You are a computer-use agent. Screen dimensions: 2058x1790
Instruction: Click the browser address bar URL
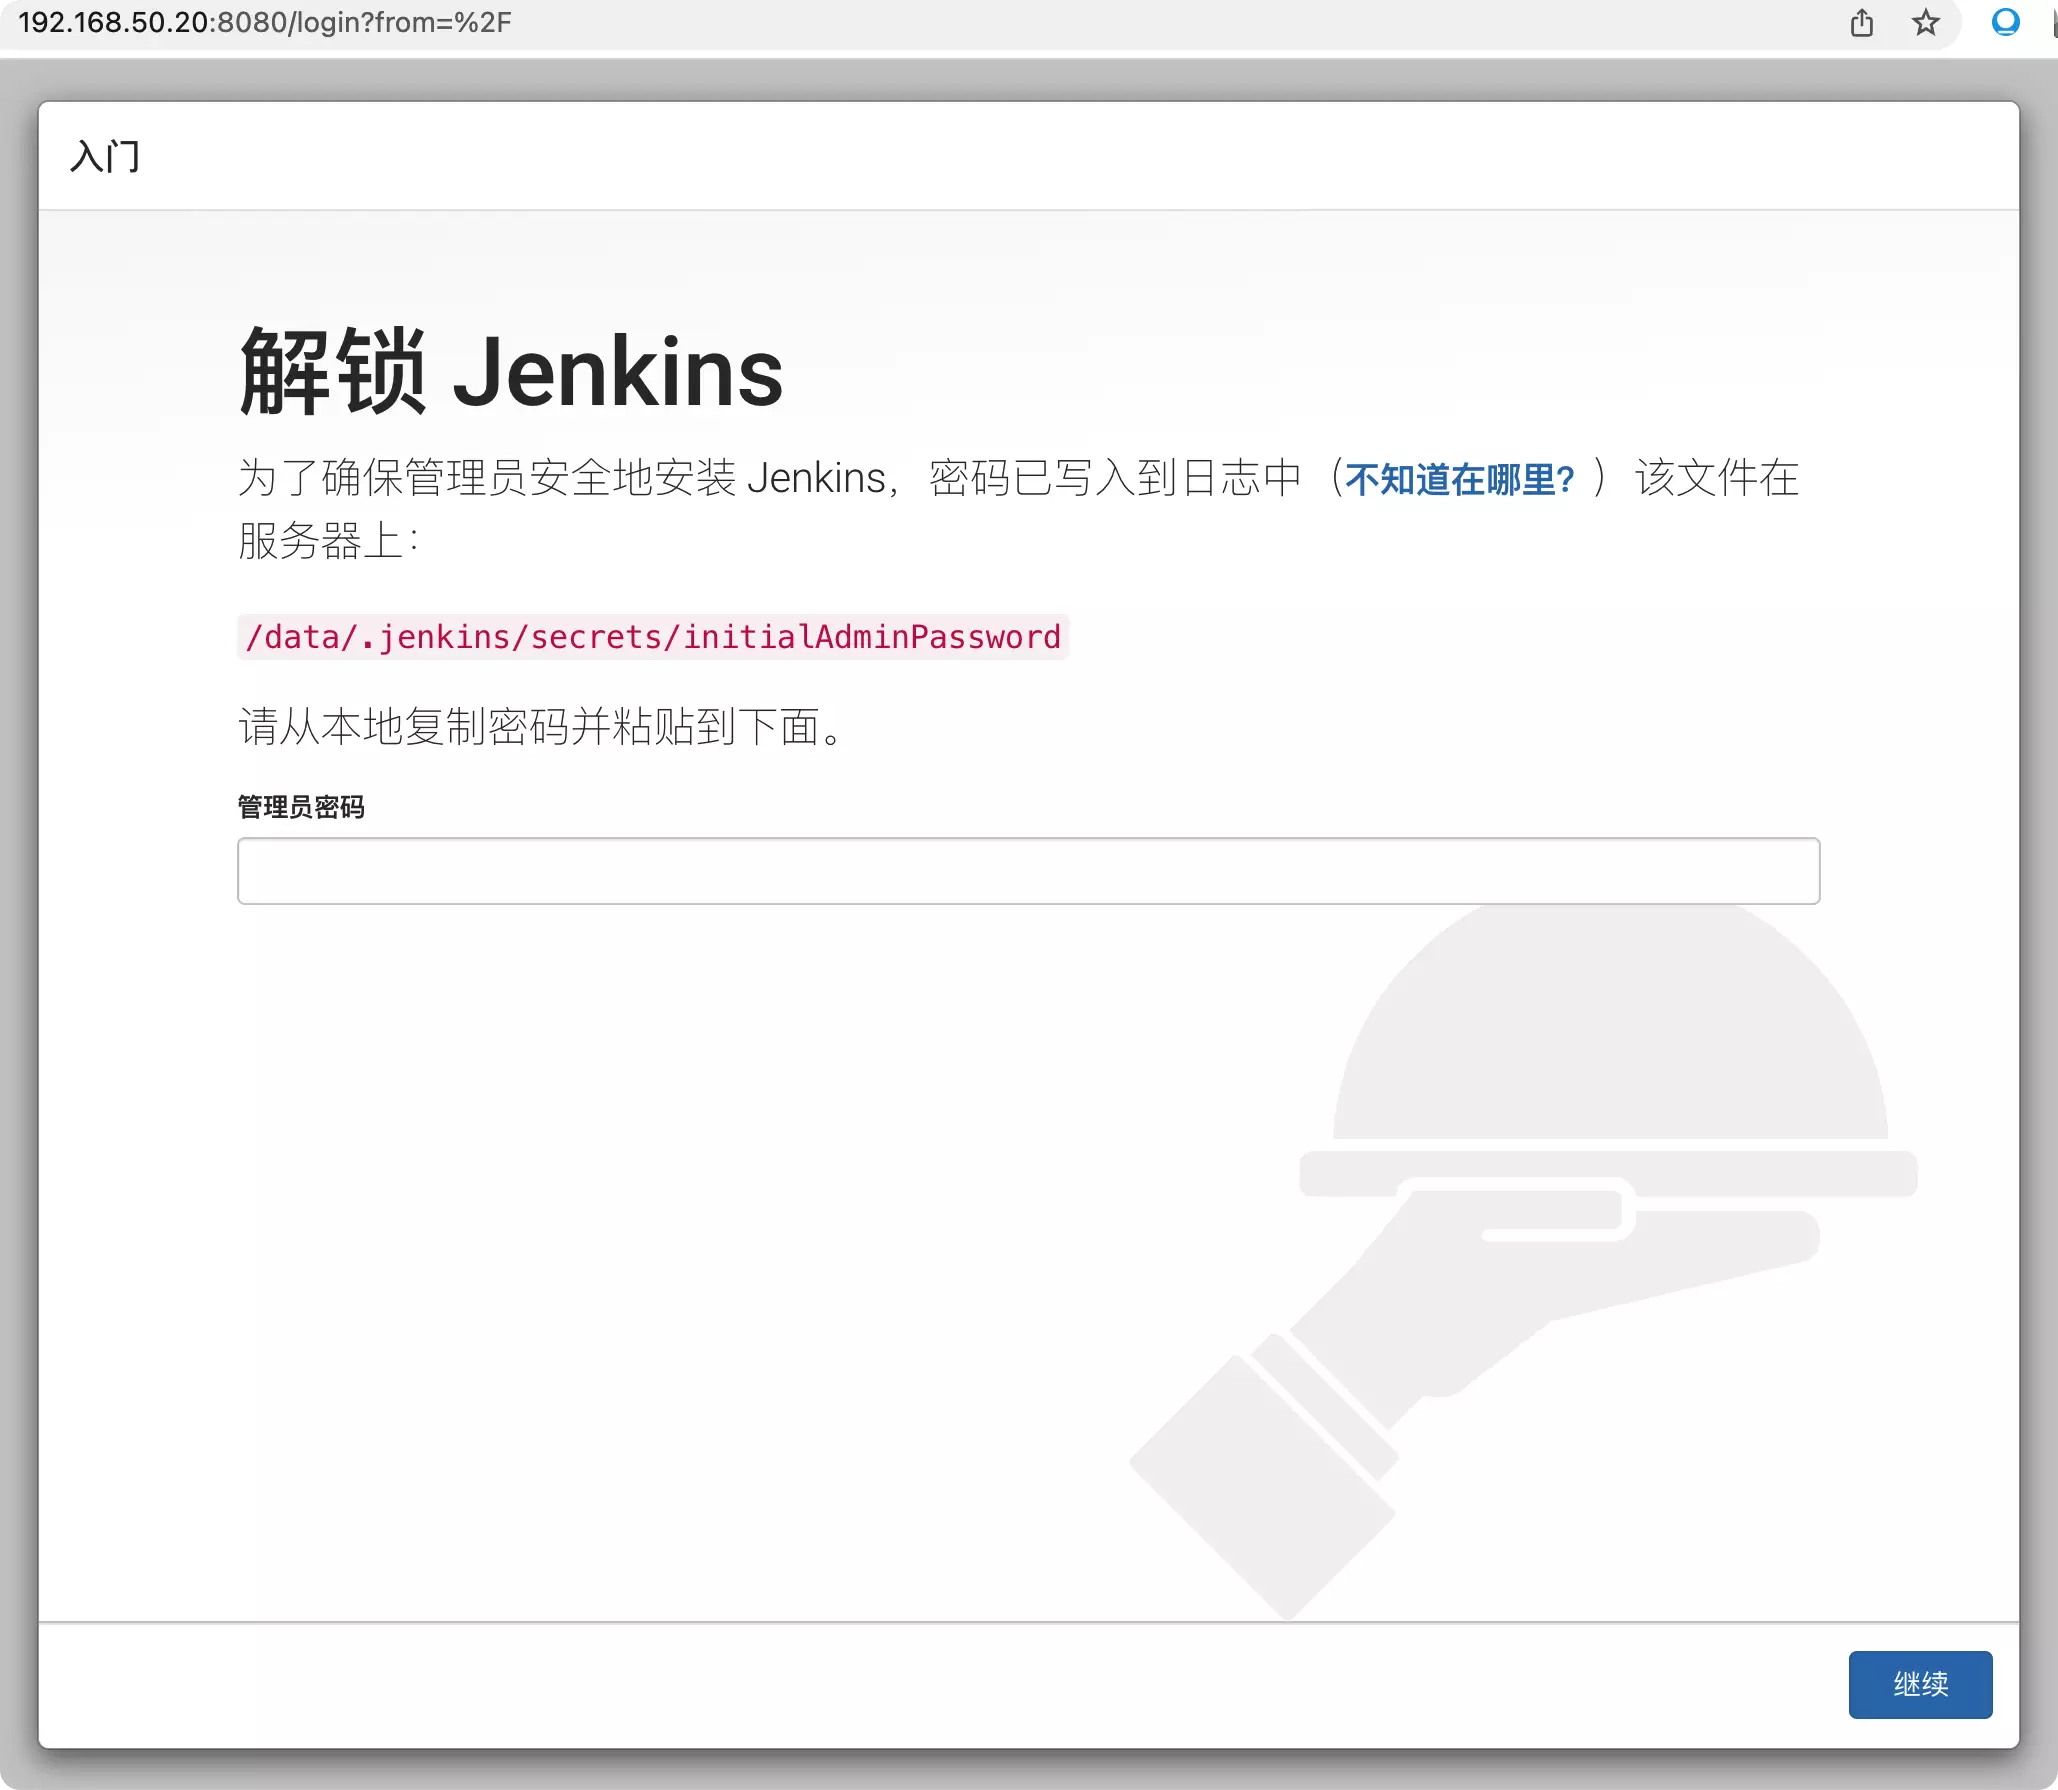[265, 22]
